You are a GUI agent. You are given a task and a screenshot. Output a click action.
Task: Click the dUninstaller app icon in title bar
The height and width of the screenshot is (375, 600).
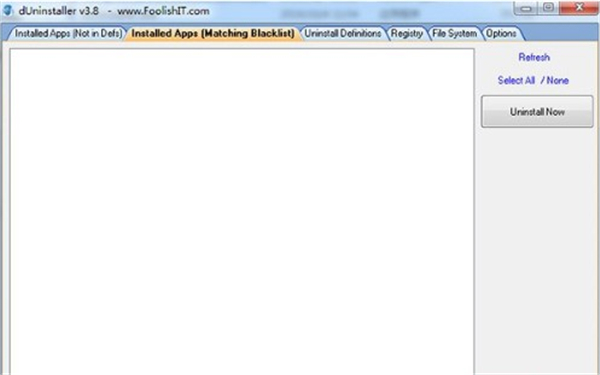(8, 10)
